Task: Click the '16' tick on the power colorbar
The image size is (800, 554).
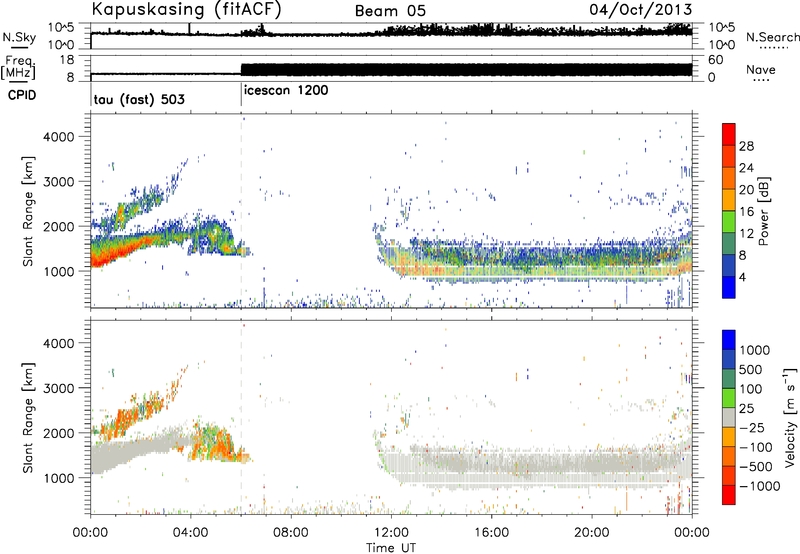Action: coord(746,212)
